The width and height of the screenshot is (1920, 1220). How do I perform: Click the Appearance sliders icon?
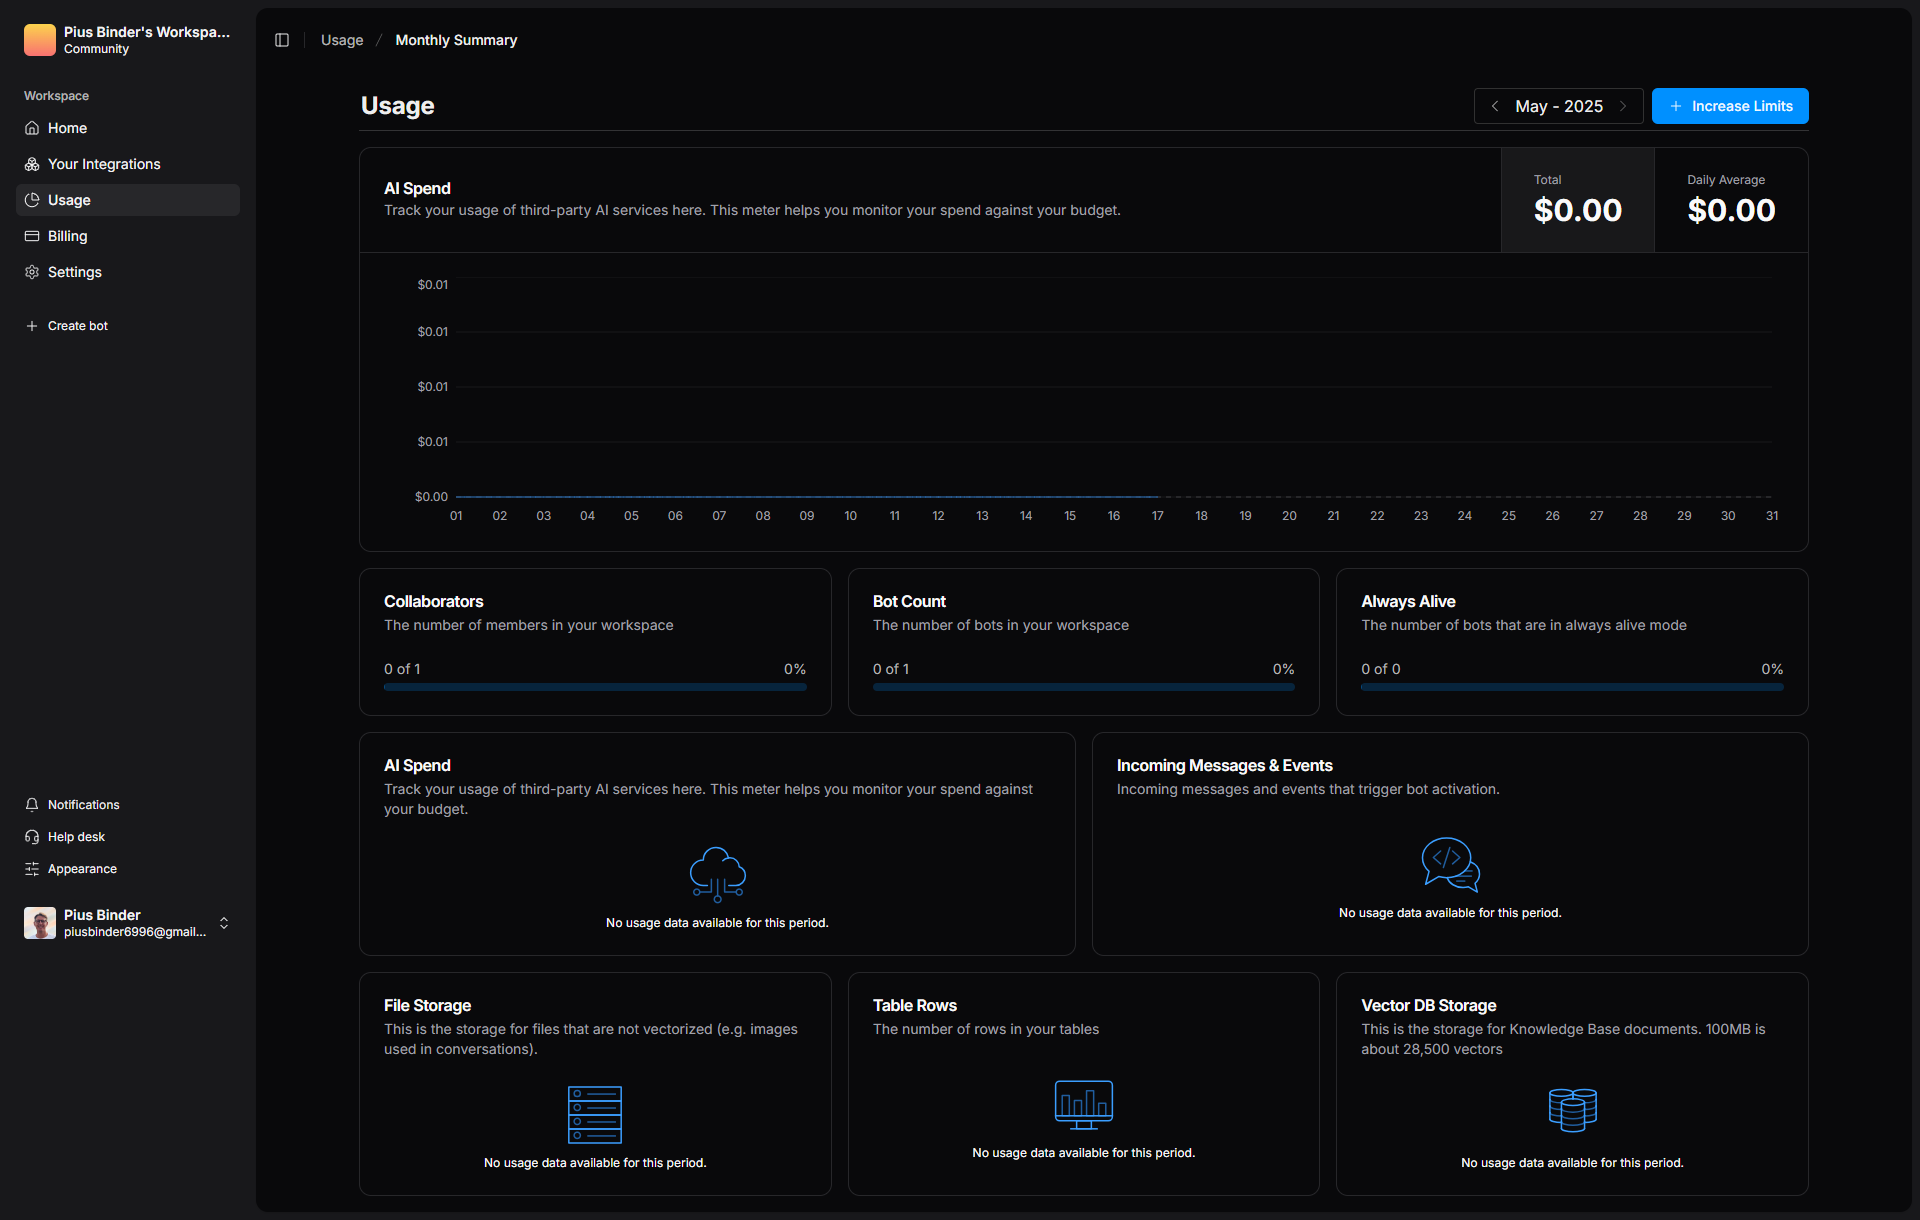coord(32,869)
